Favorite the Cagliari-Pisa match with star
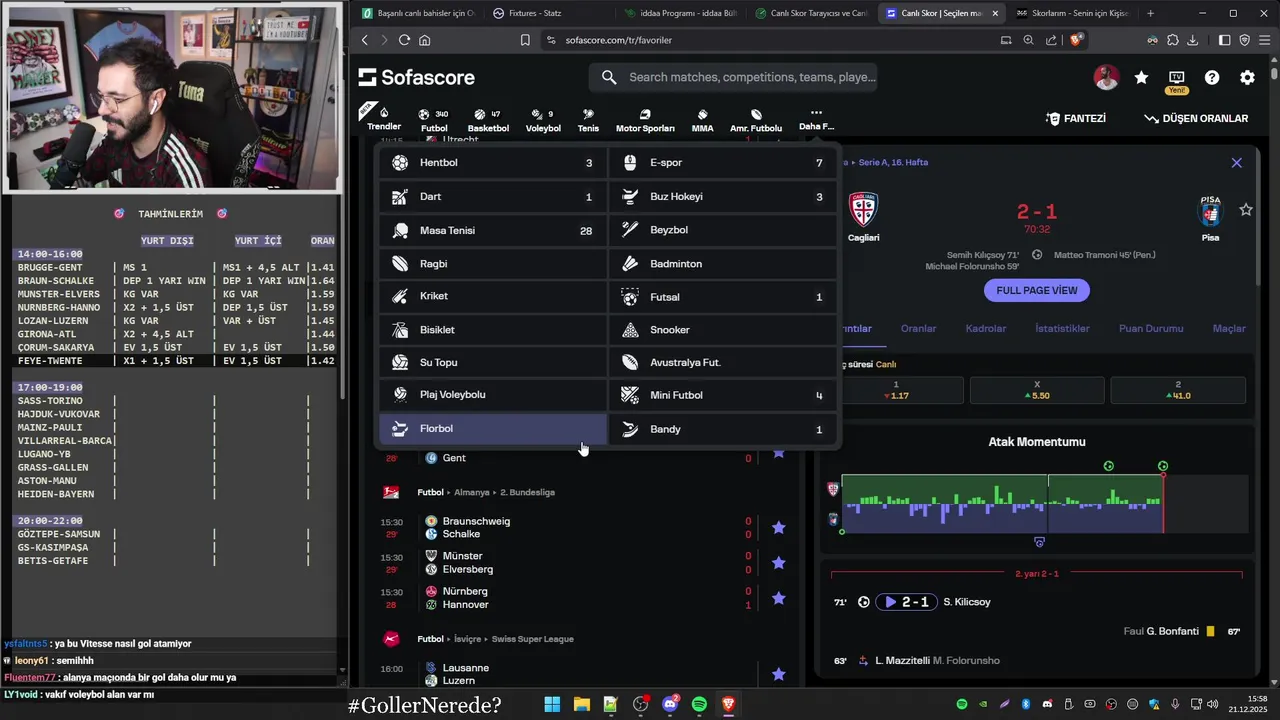 (x=1246, y=210)
